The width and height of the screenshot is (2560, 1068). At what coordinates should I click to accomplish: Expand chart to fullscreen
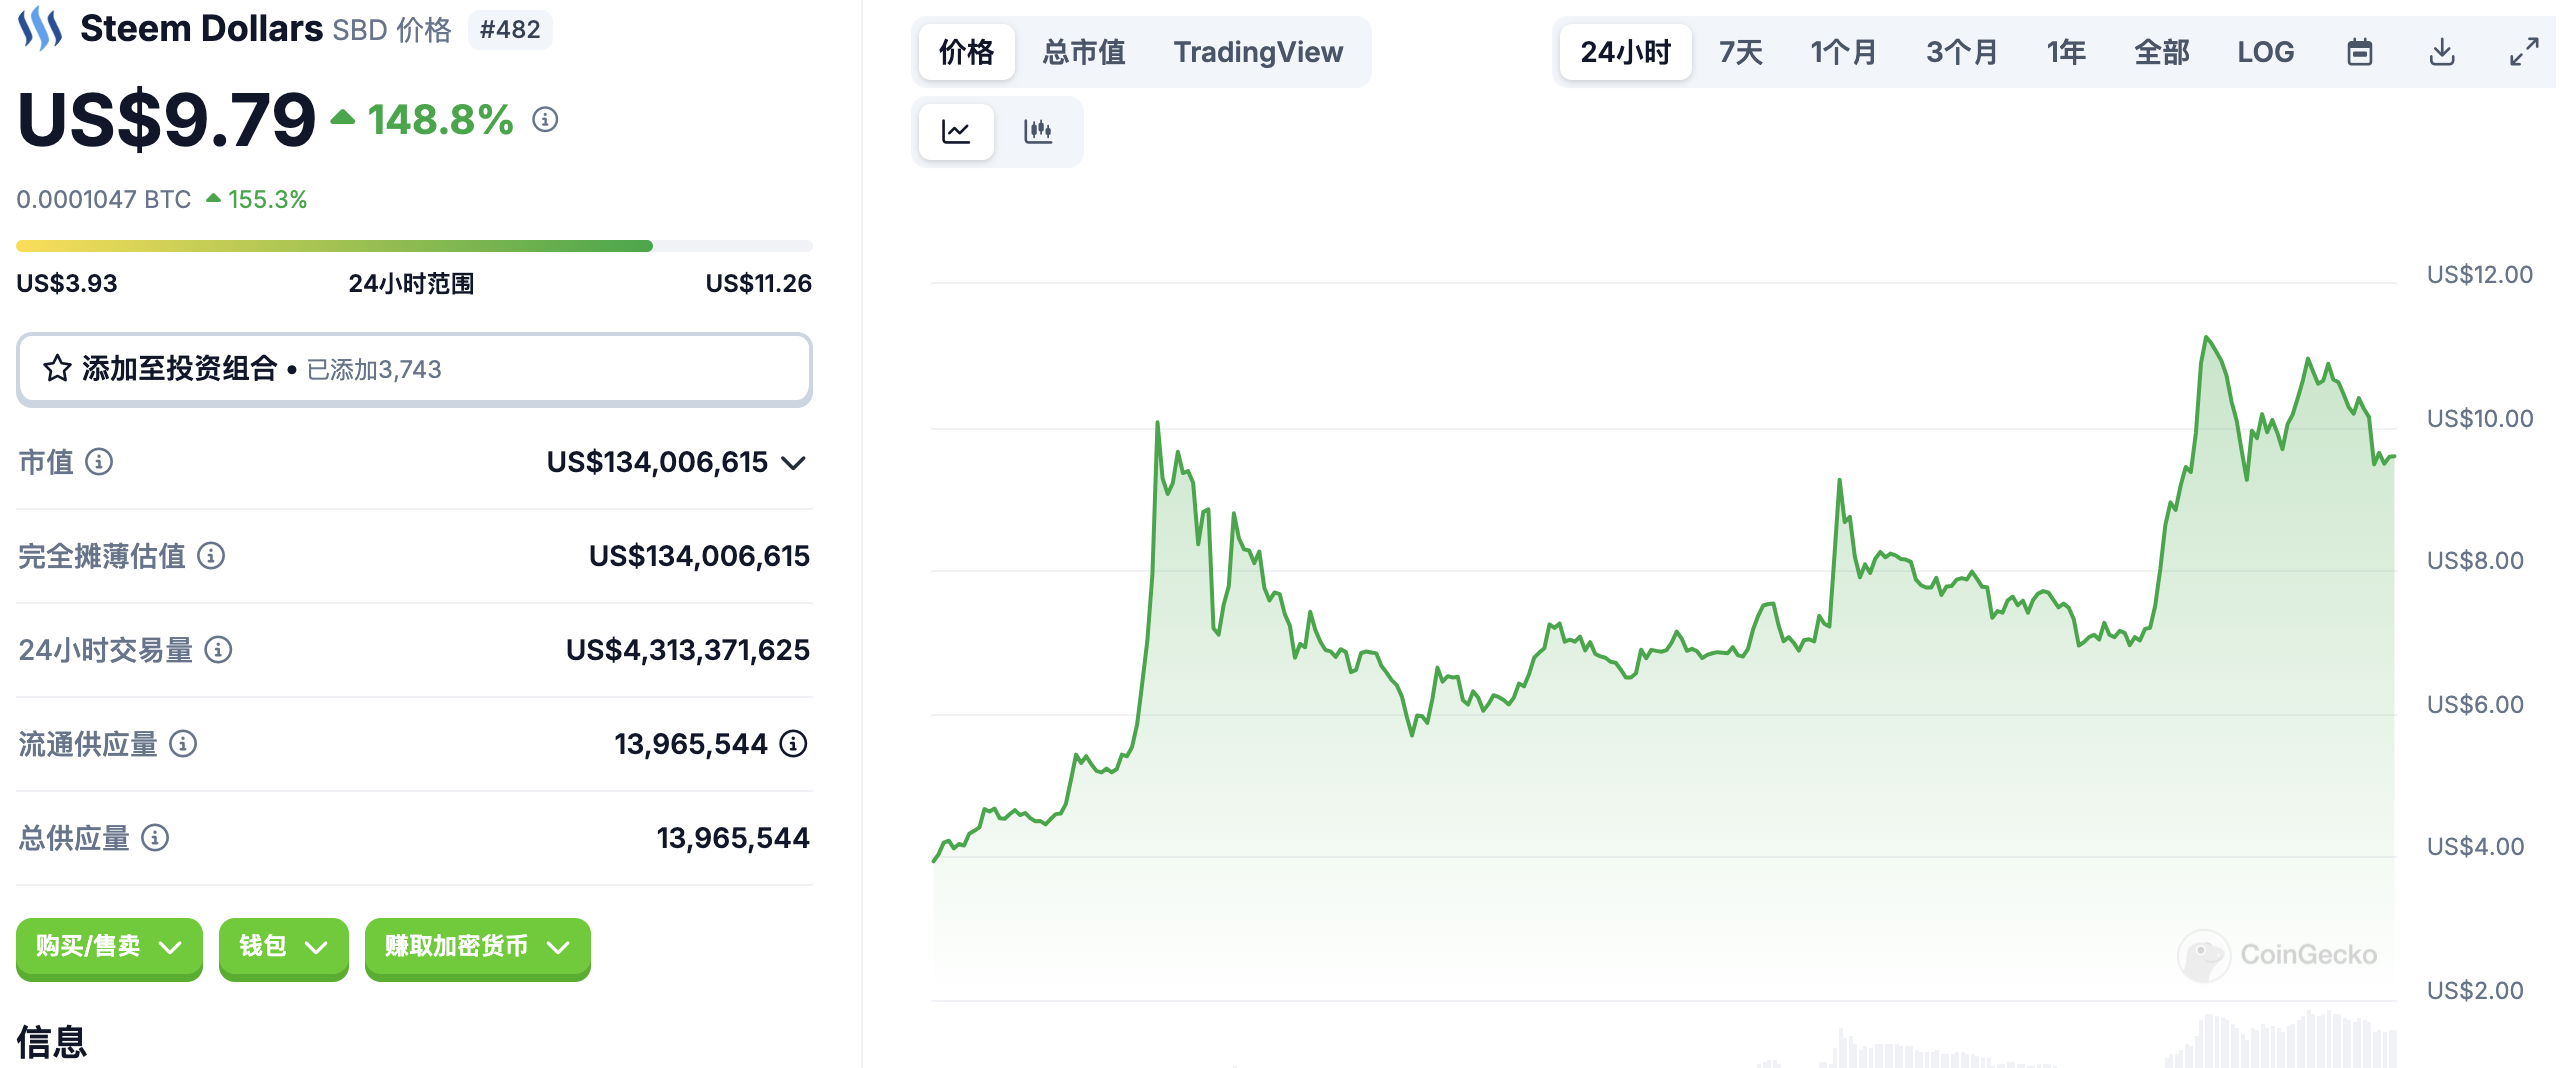coord(2524,52)
